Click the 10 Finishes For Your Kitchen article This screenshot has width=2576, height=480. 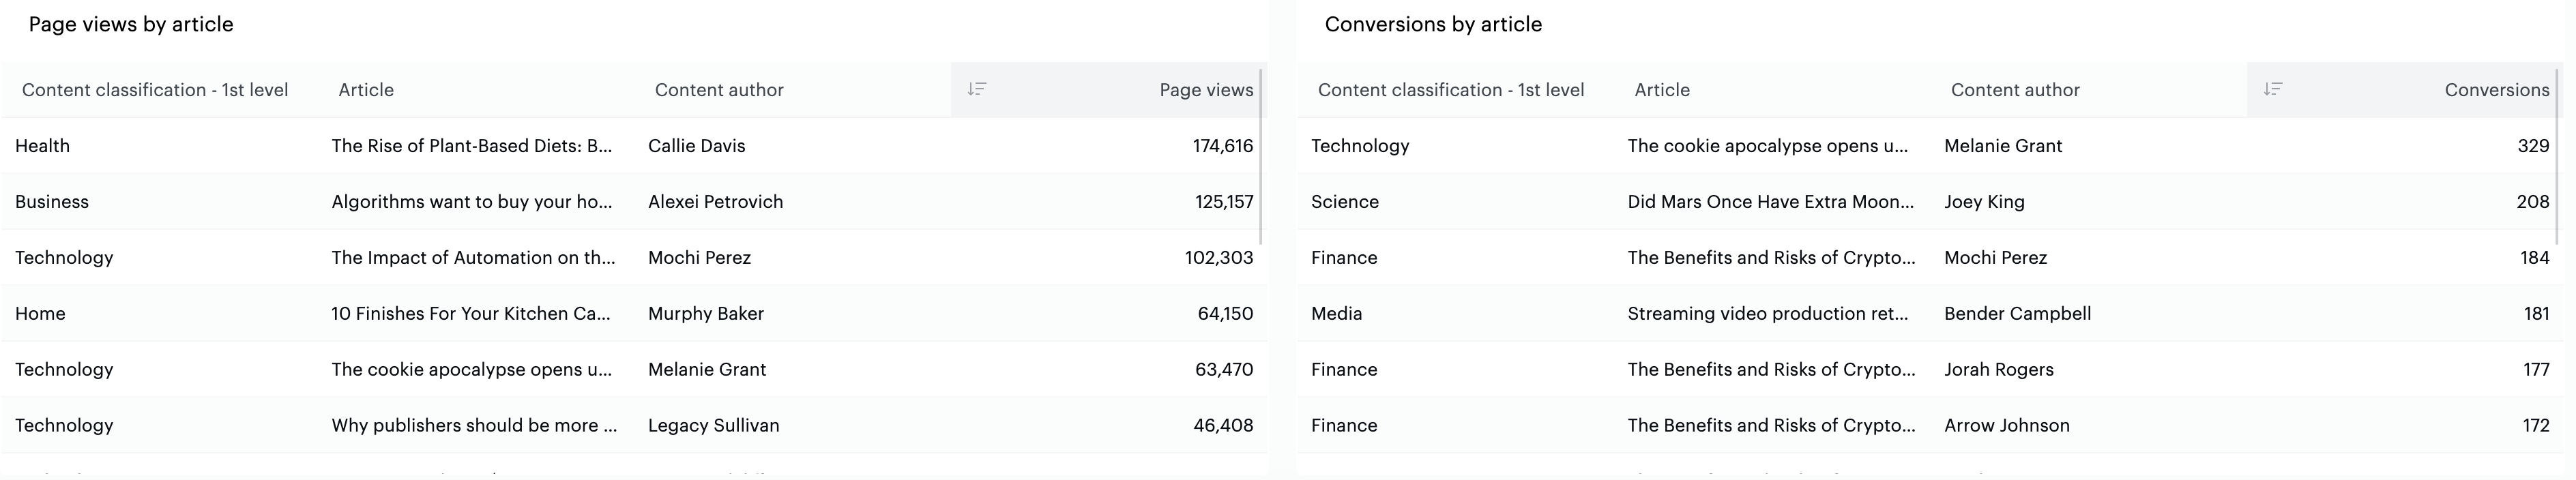point(471,314)
